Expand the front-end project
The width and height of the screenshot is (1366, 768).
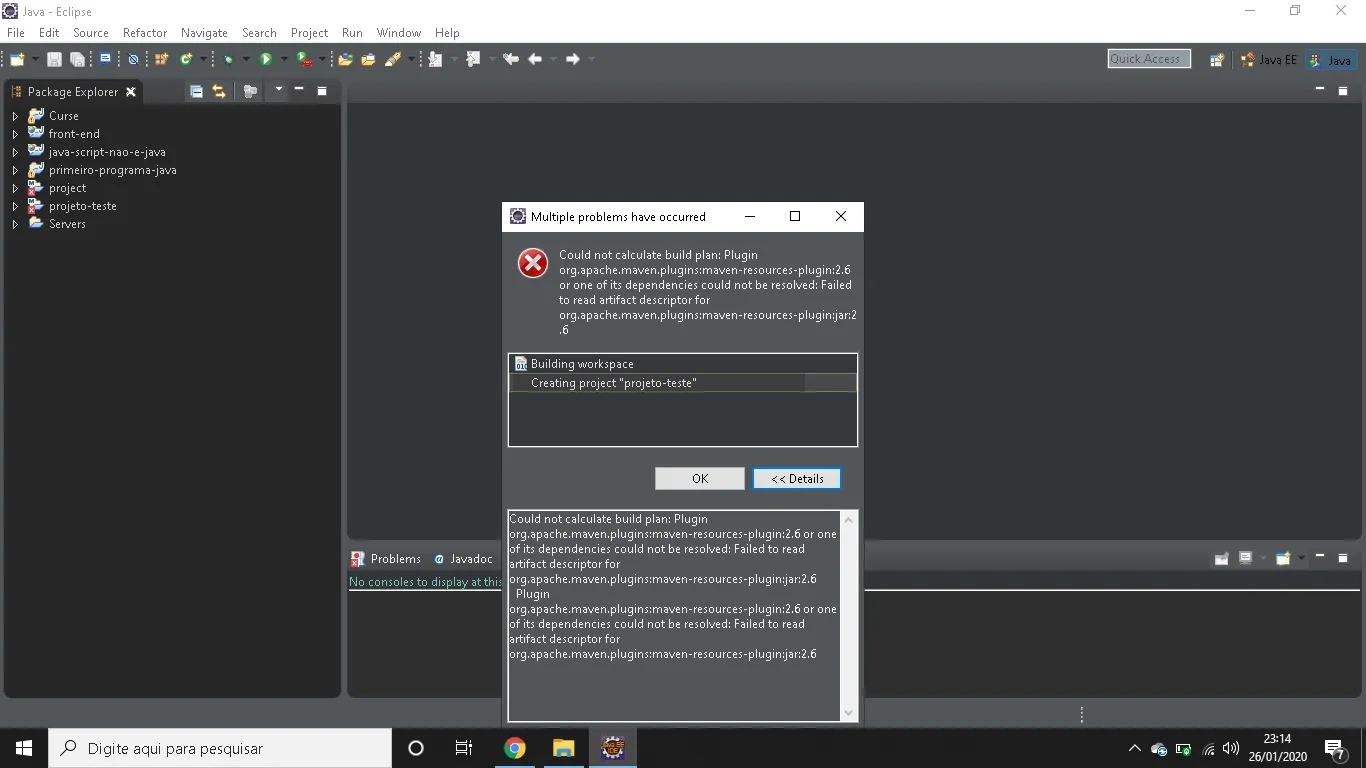point(15,134)
